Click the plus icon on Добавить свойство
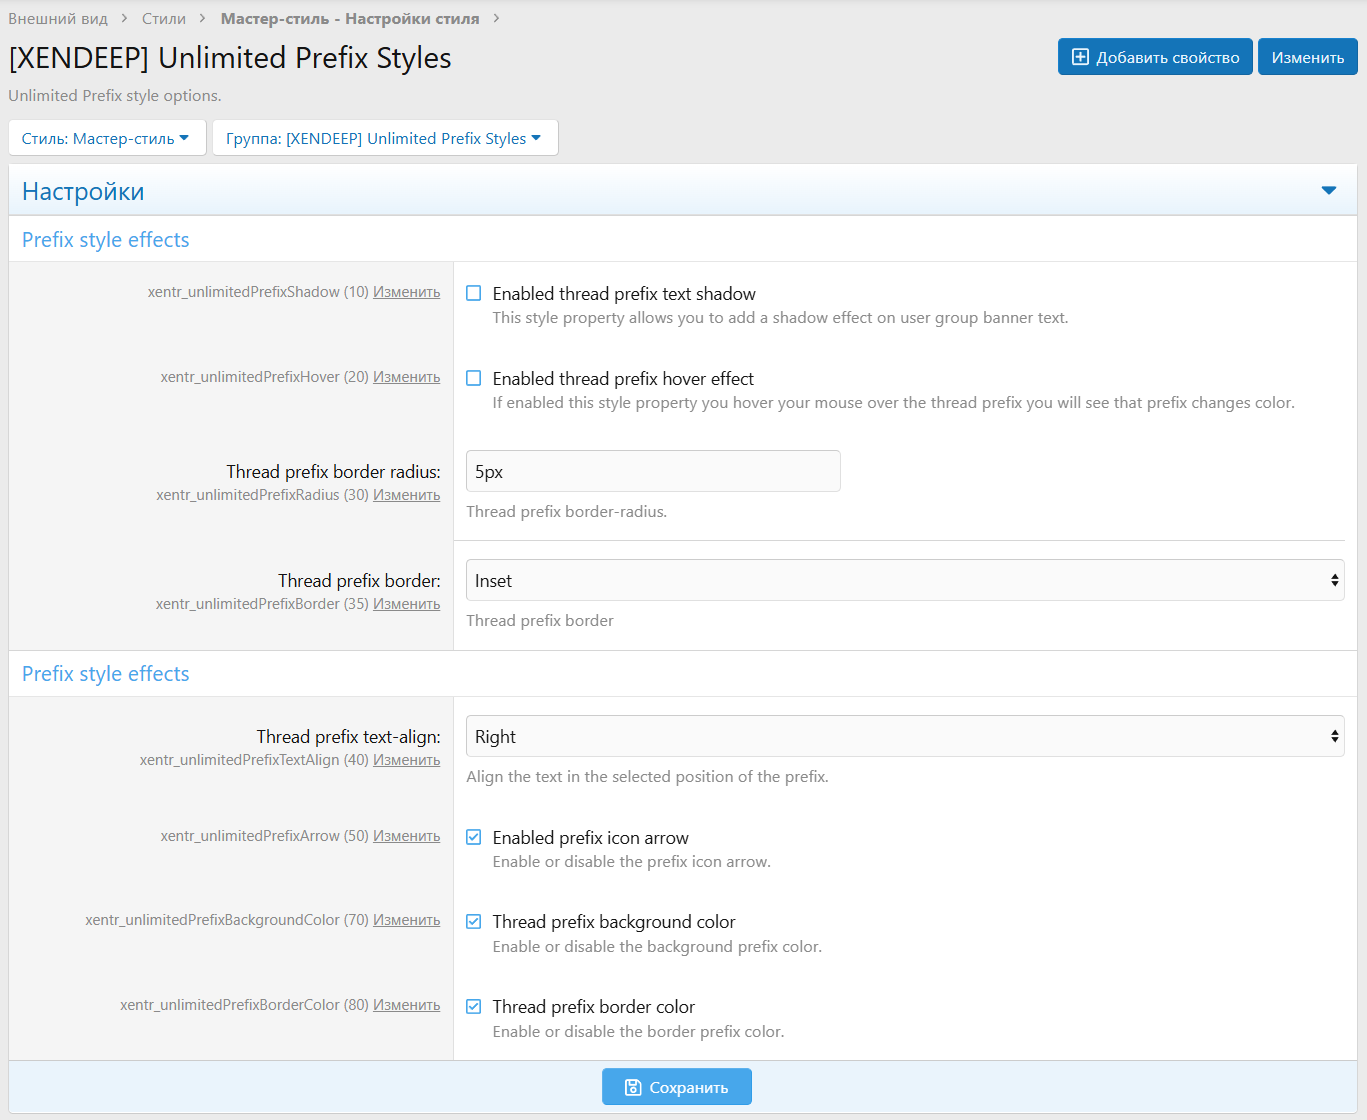 [1080, 57]
